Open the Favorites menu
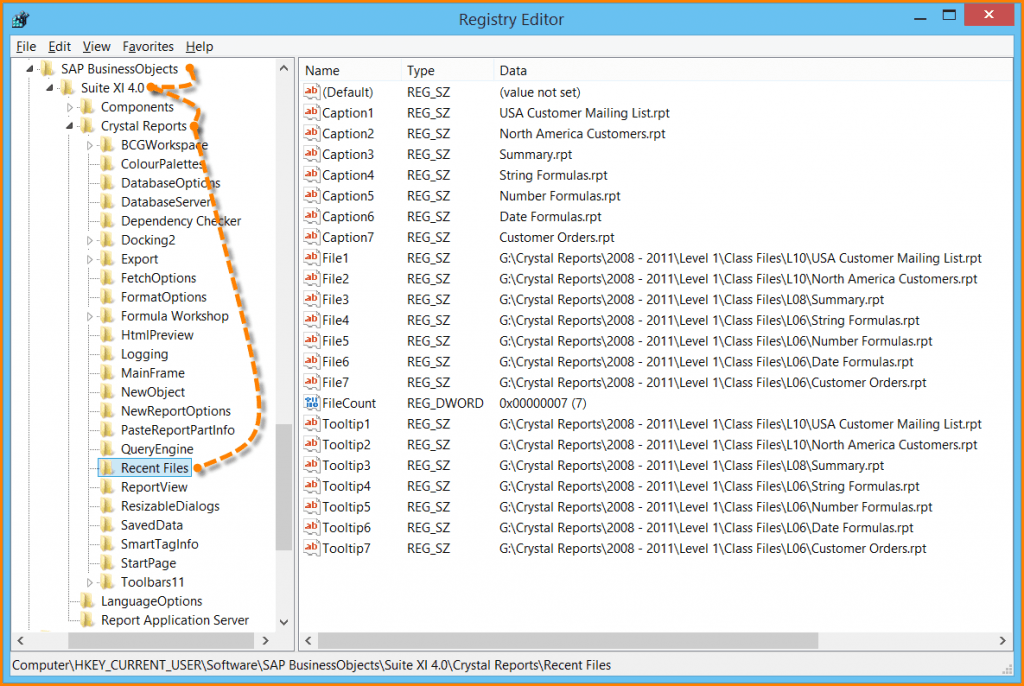 [x=148, y=46]
